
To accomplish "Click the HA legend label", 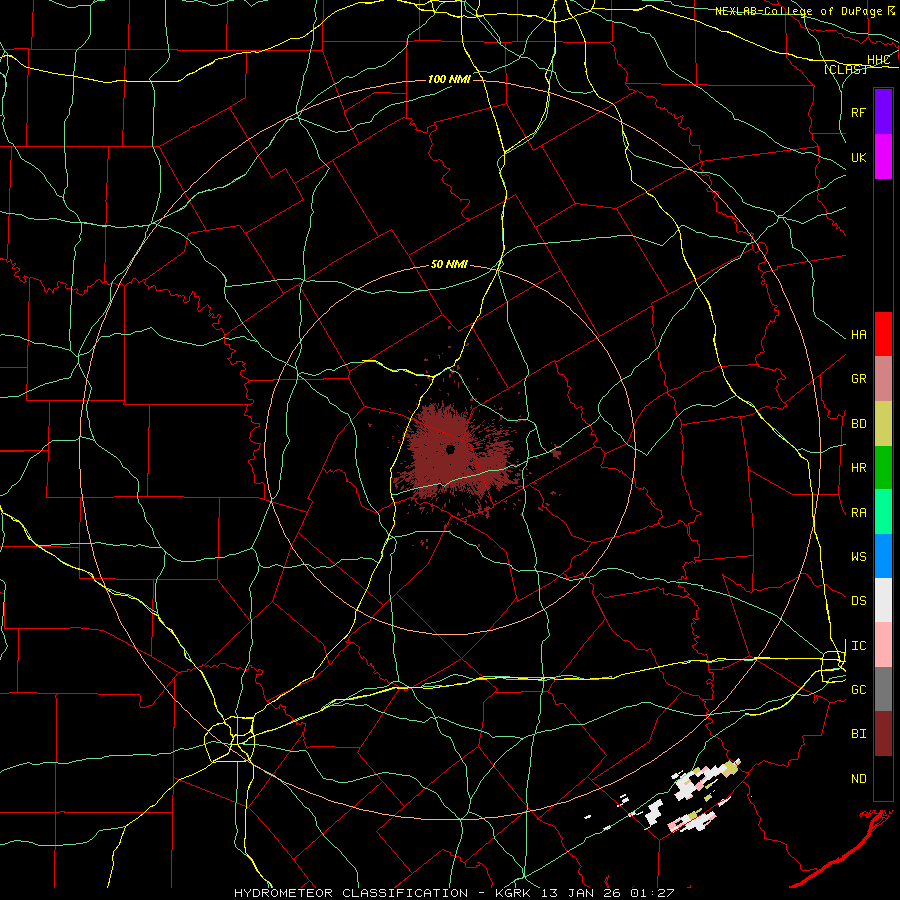I will click(x=858, y=335).
